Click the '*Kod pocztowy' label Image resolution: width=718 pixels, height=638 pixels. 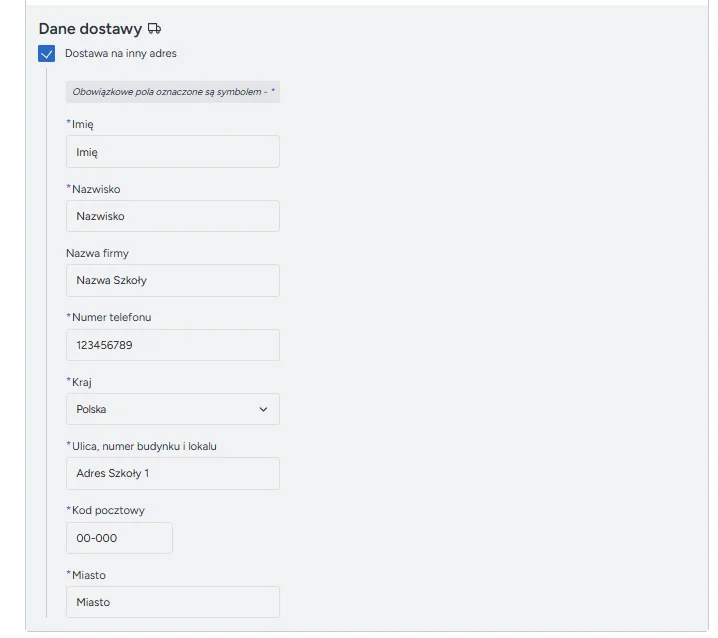tap(105, 510)
